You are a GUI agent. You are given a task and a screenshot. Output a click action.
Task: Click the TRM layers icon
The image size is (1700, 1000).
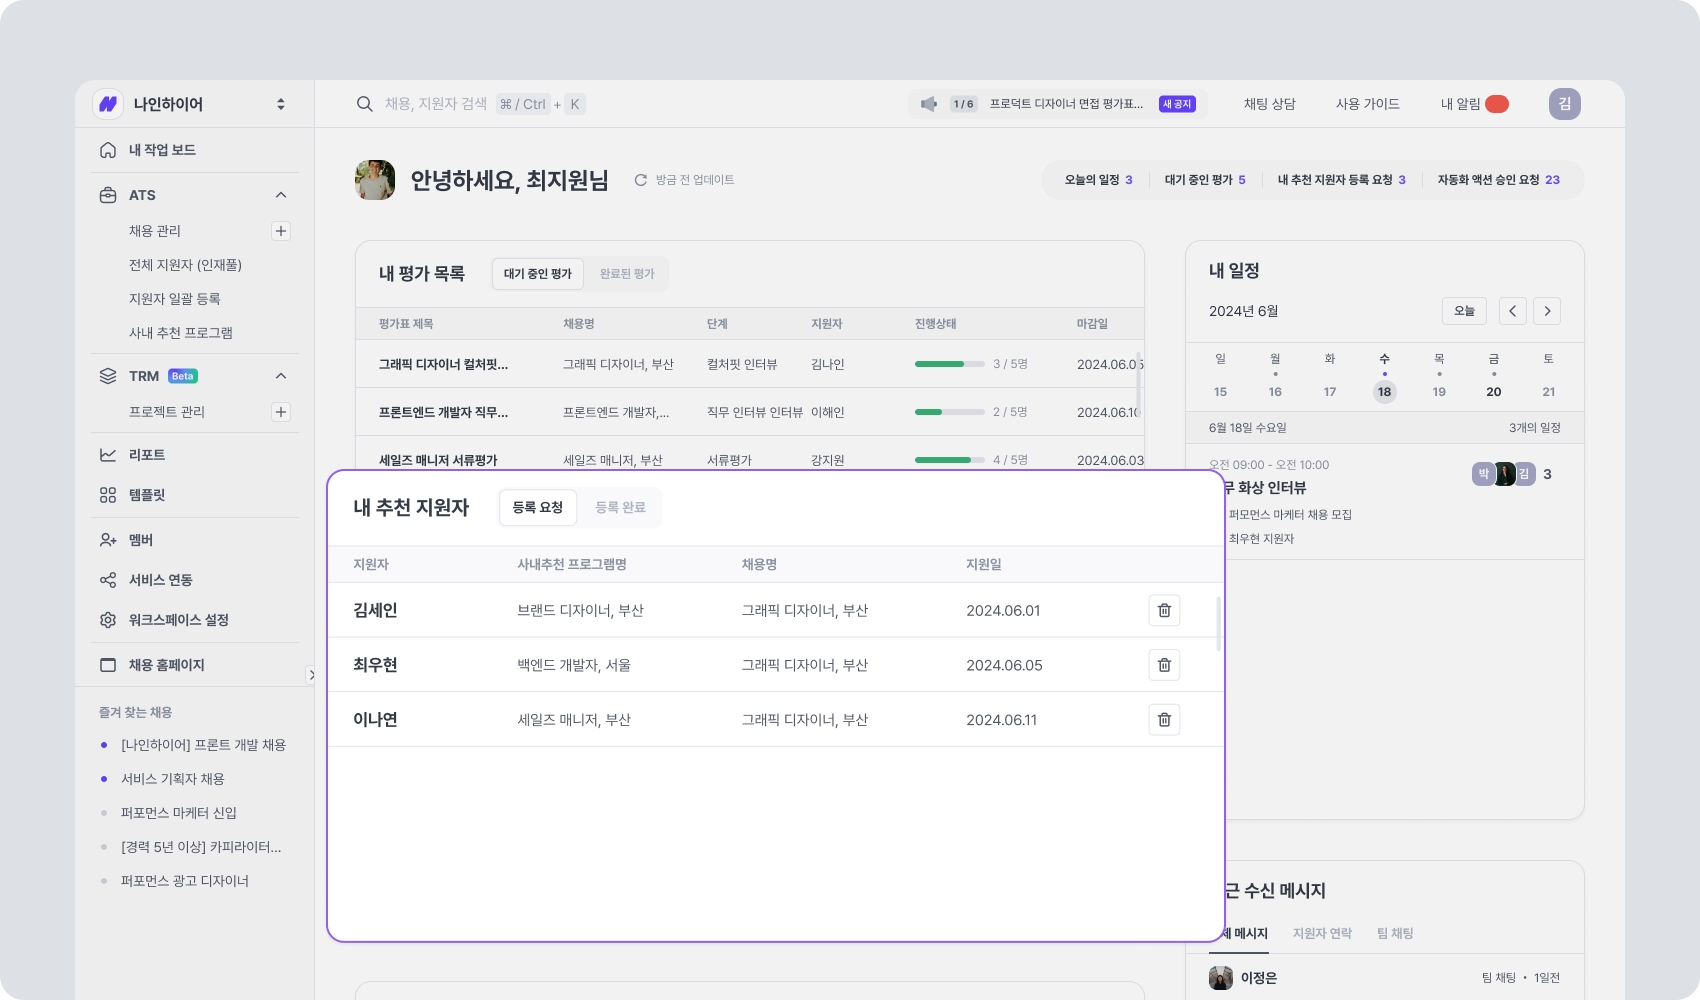coord(108,376)
